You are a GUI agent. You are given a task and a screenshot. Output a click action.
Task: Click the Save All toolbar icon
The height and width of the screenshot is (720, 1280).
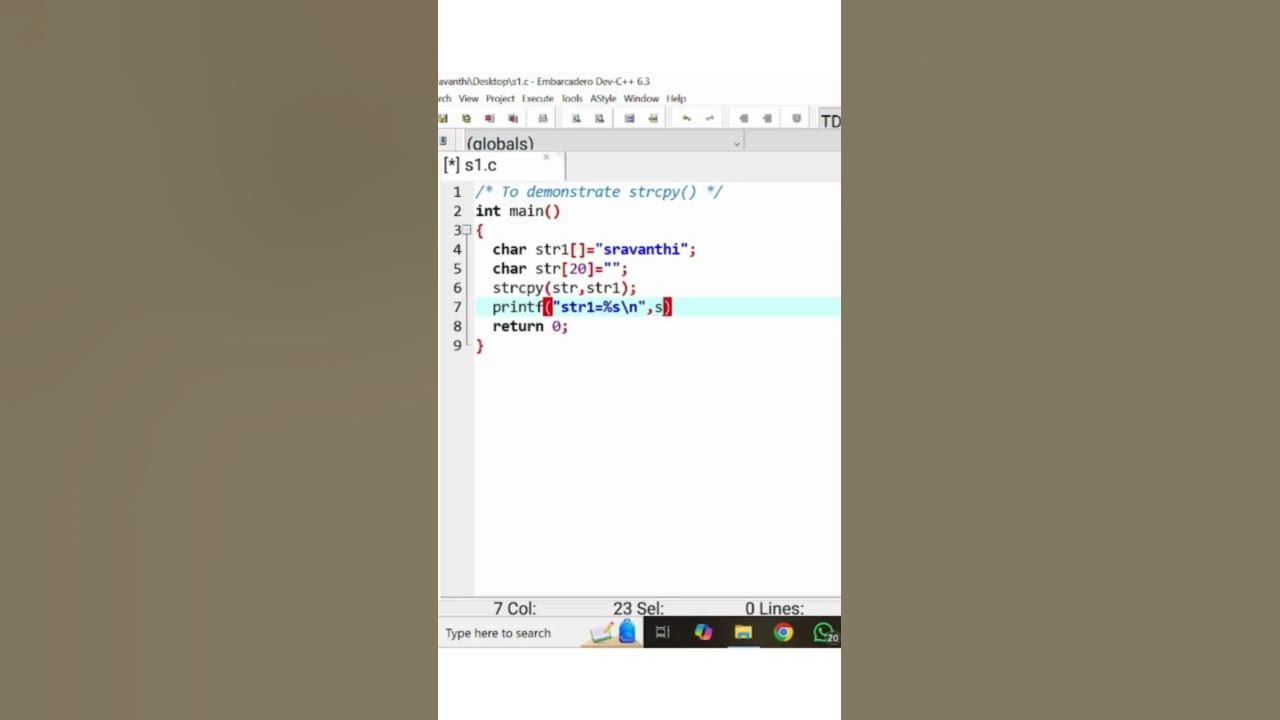[467, 118]
